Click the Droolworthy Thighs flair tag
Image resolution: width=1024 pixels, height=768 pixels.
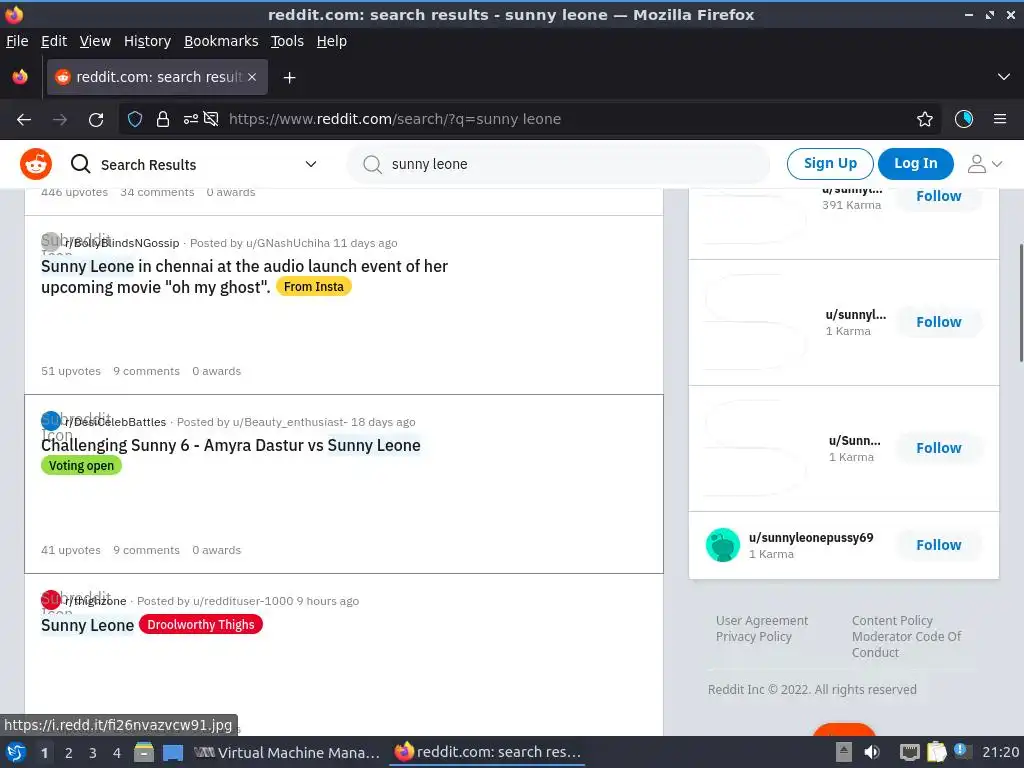[x=201, y=625]
